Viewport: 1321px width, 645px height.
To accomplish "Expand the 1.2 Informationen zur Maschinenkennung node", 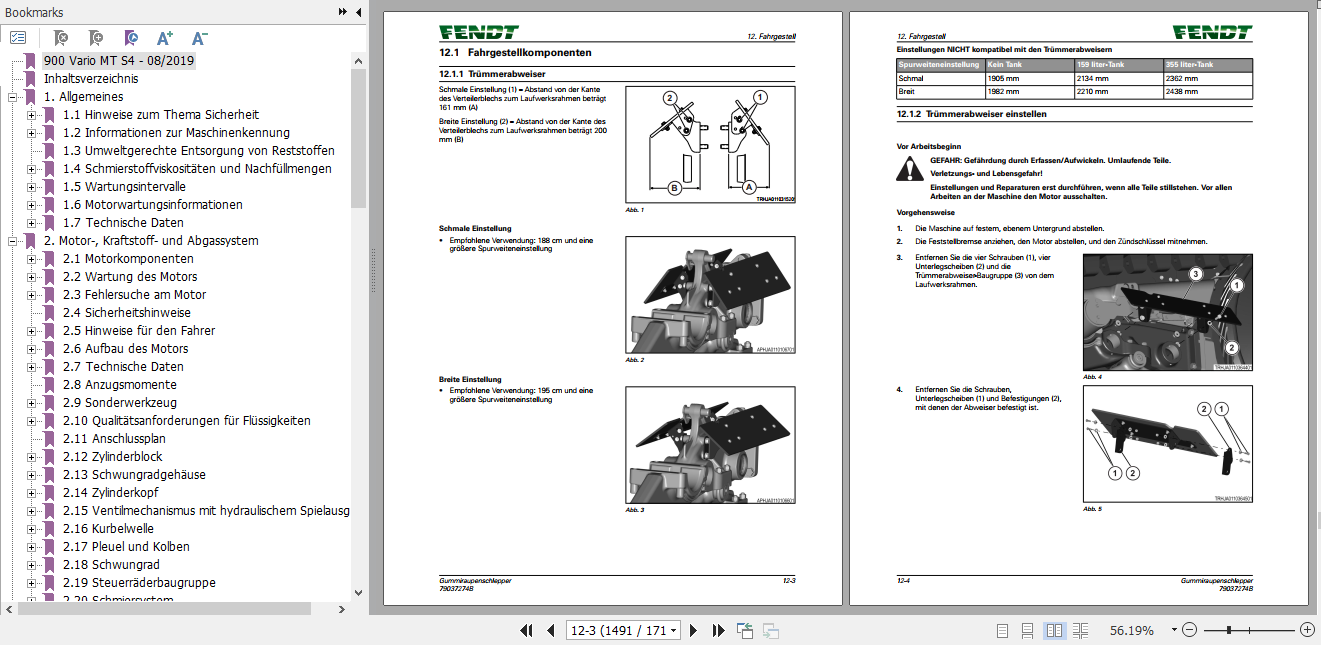I will click(x=31, y=133).
